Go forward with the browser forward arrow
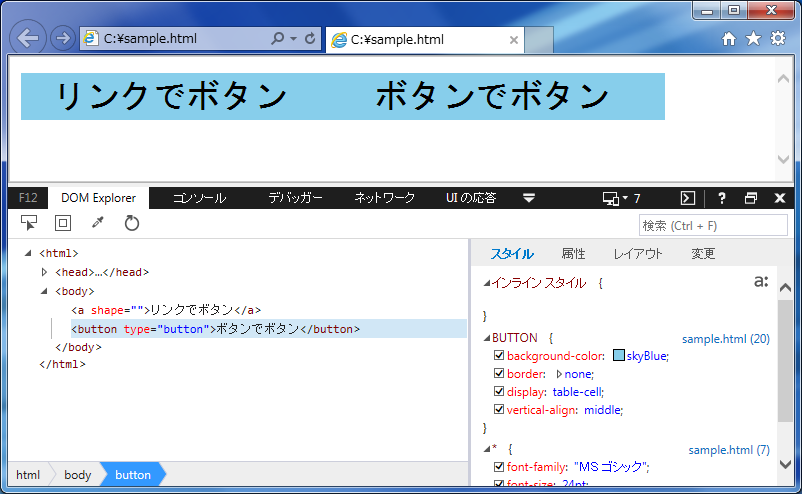802x494 pixels. click(63, 38)
